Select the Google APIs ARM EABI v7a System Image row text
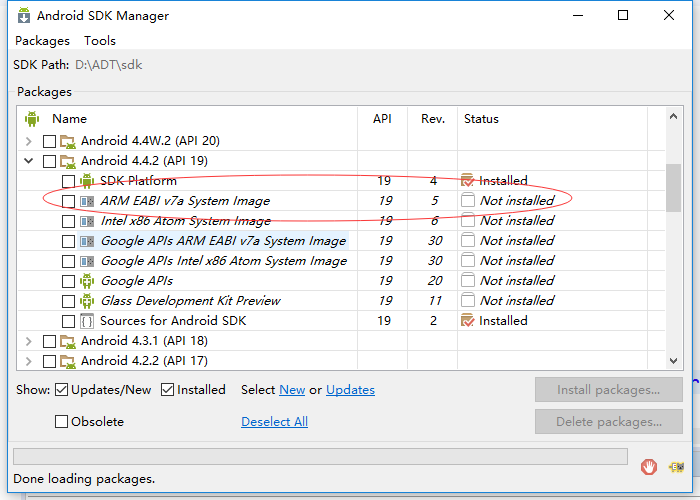Image resolution: width=700 pixels, height=500 pixels. click(x=223, y=241)
